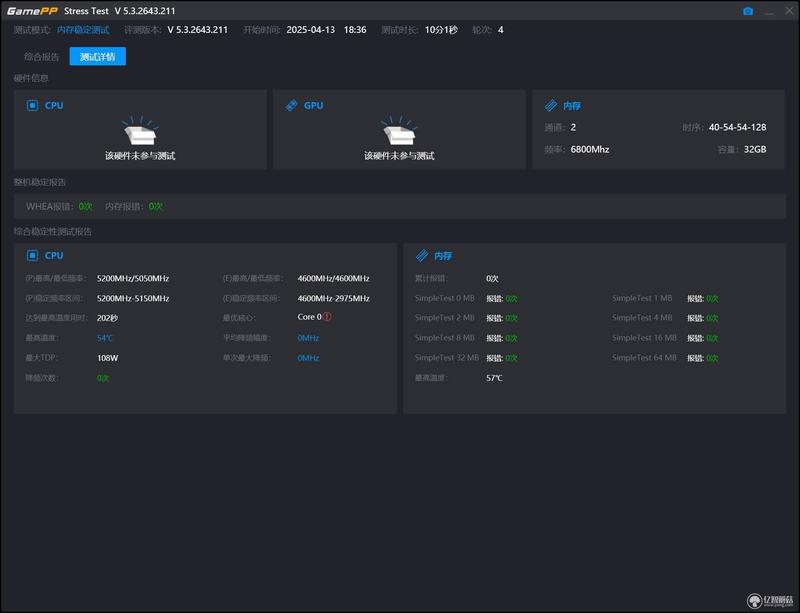Click the SimpleTest 8 MB error count

pos(511,338)
